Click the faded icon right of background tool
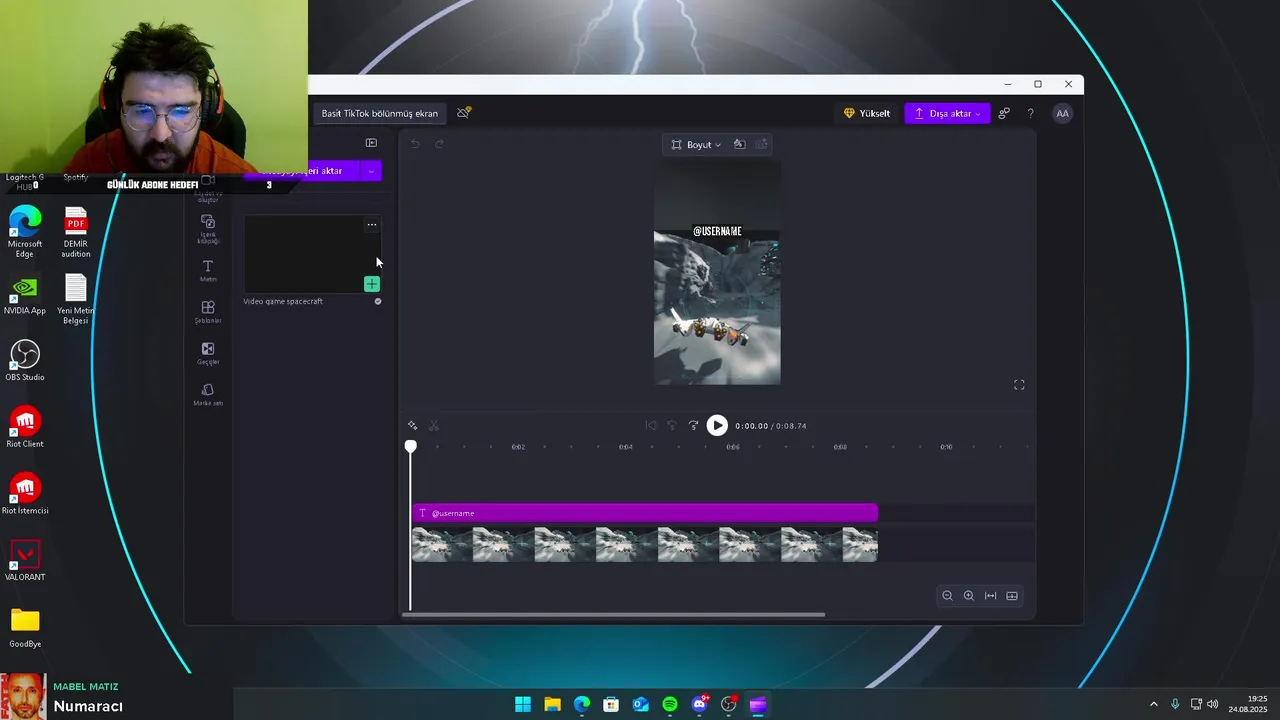1280x720 pixels. pyautogui.click(x=762, y=144)
